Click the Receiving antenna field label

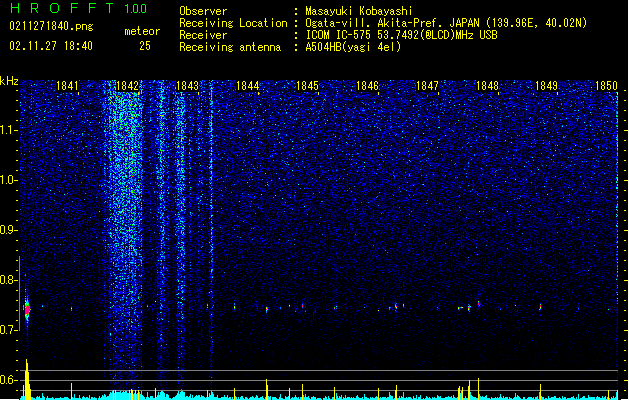click(x=230, y=47)
